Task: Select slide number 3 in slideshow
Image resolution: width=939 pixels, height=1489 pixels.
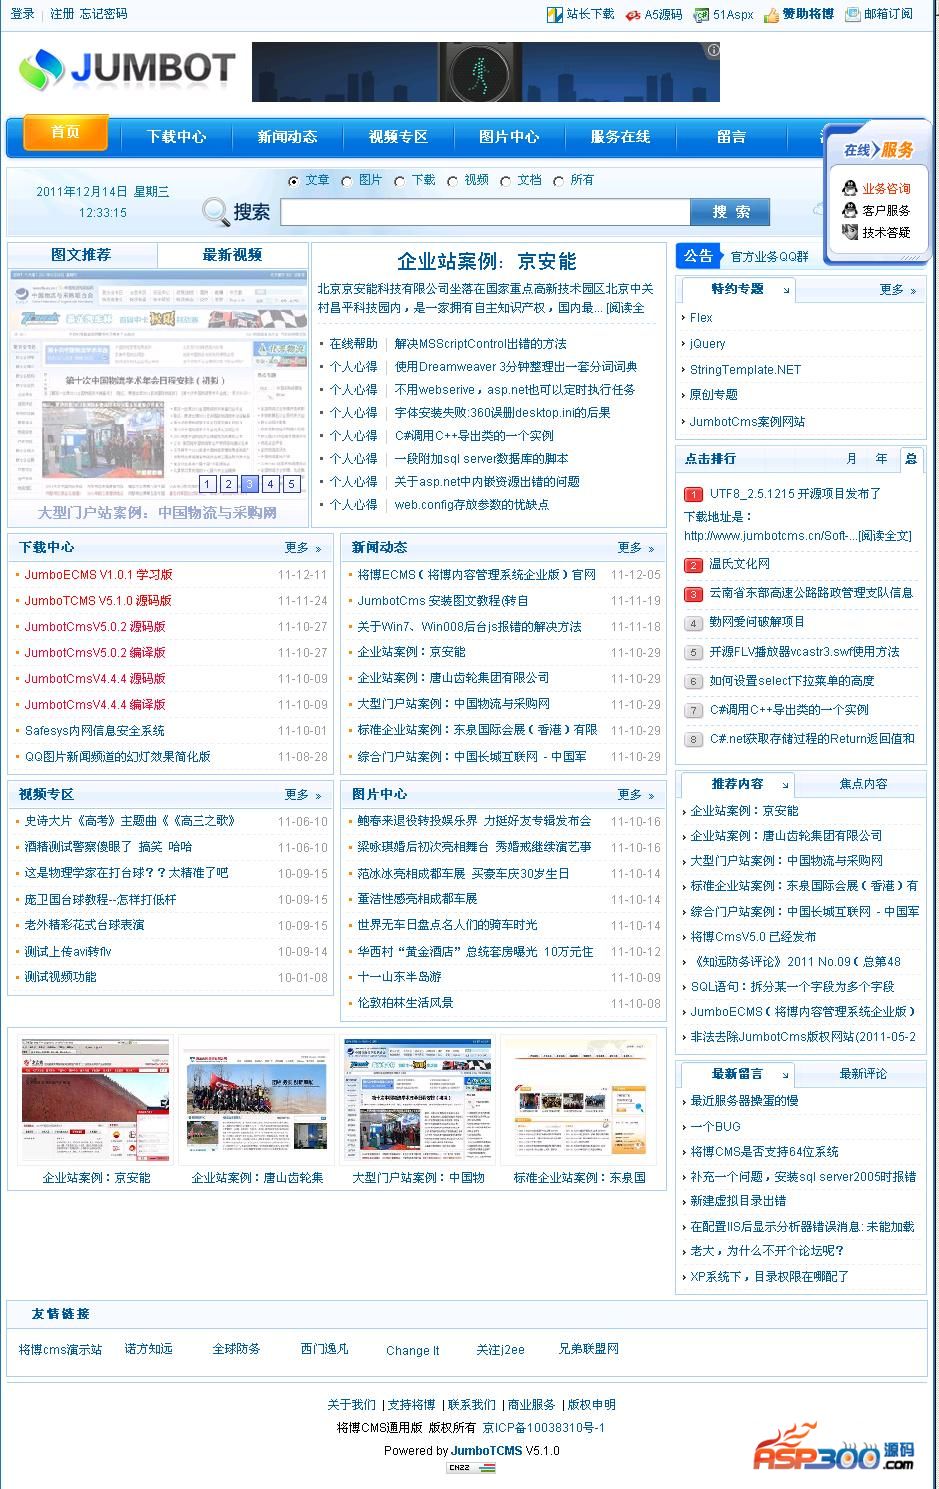Action: click(250, 484)
